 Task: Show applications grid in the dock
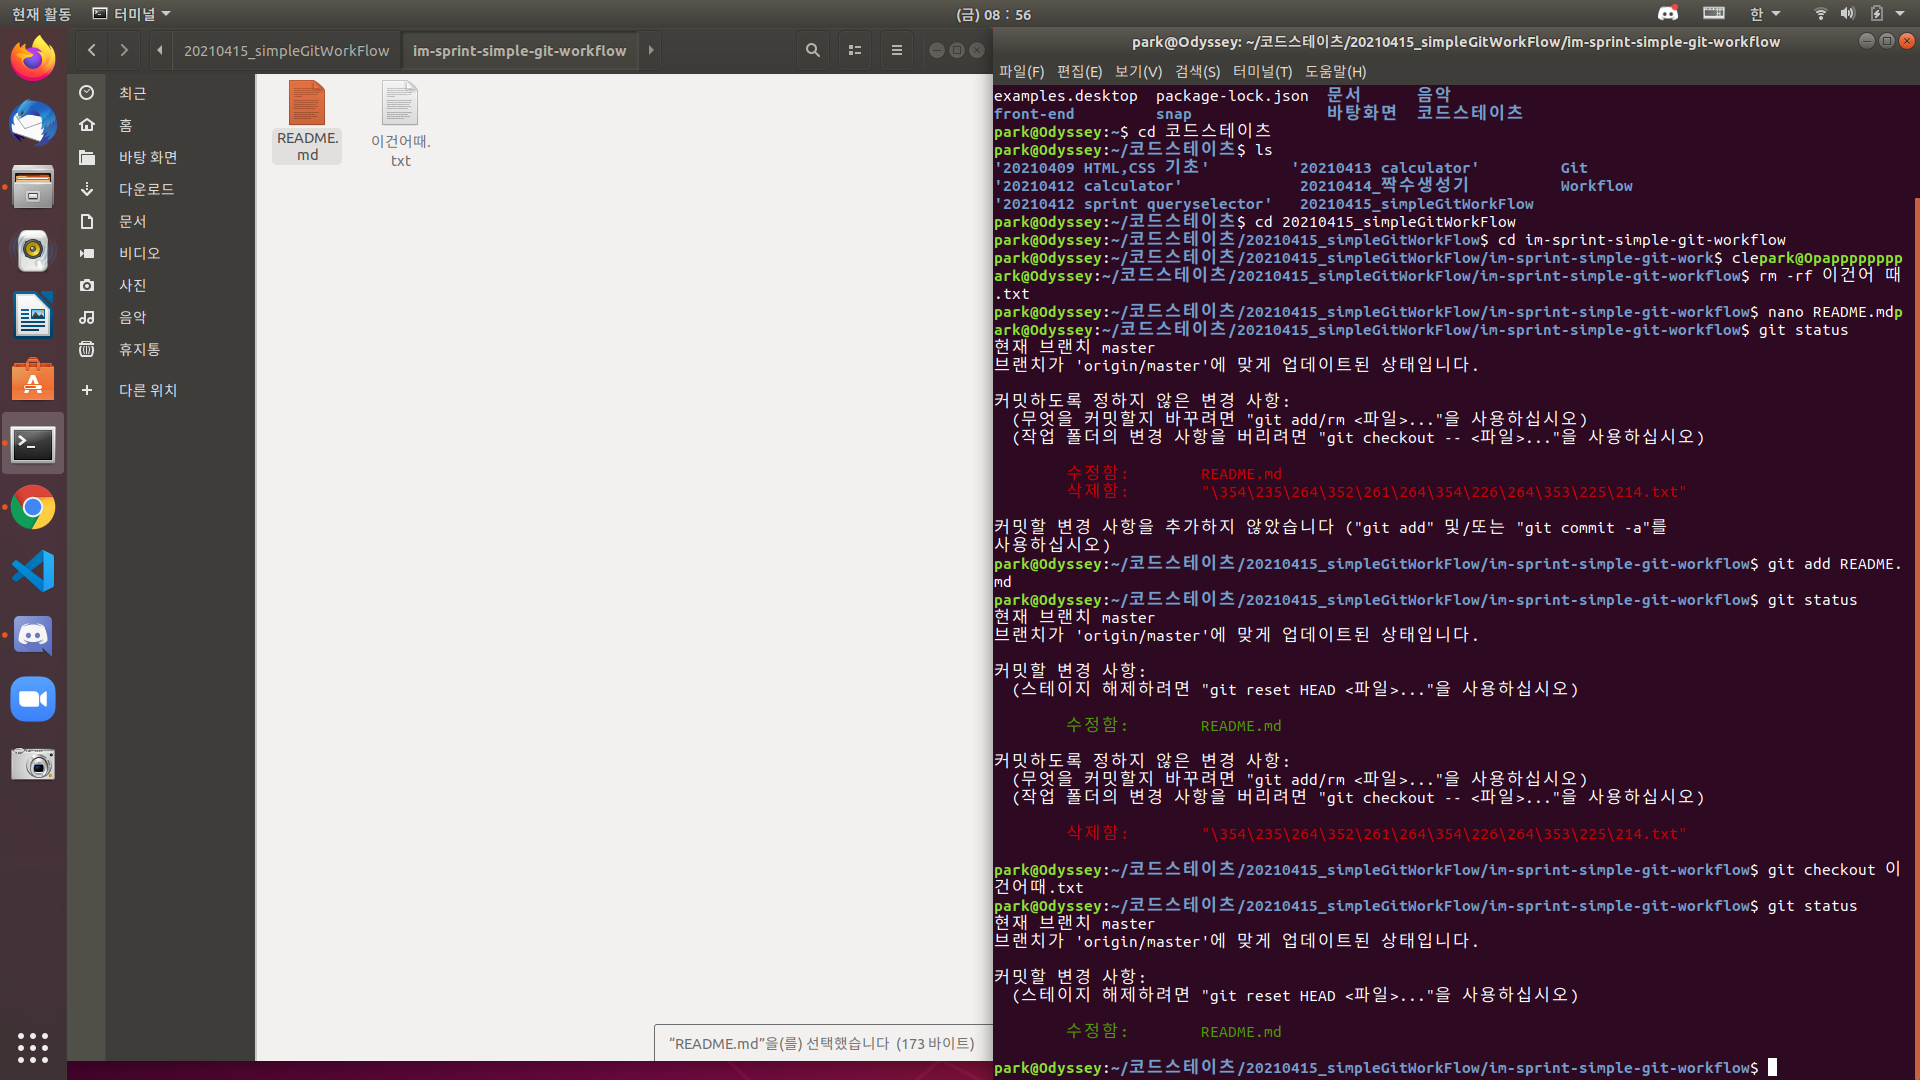[x=33, y=1047]
